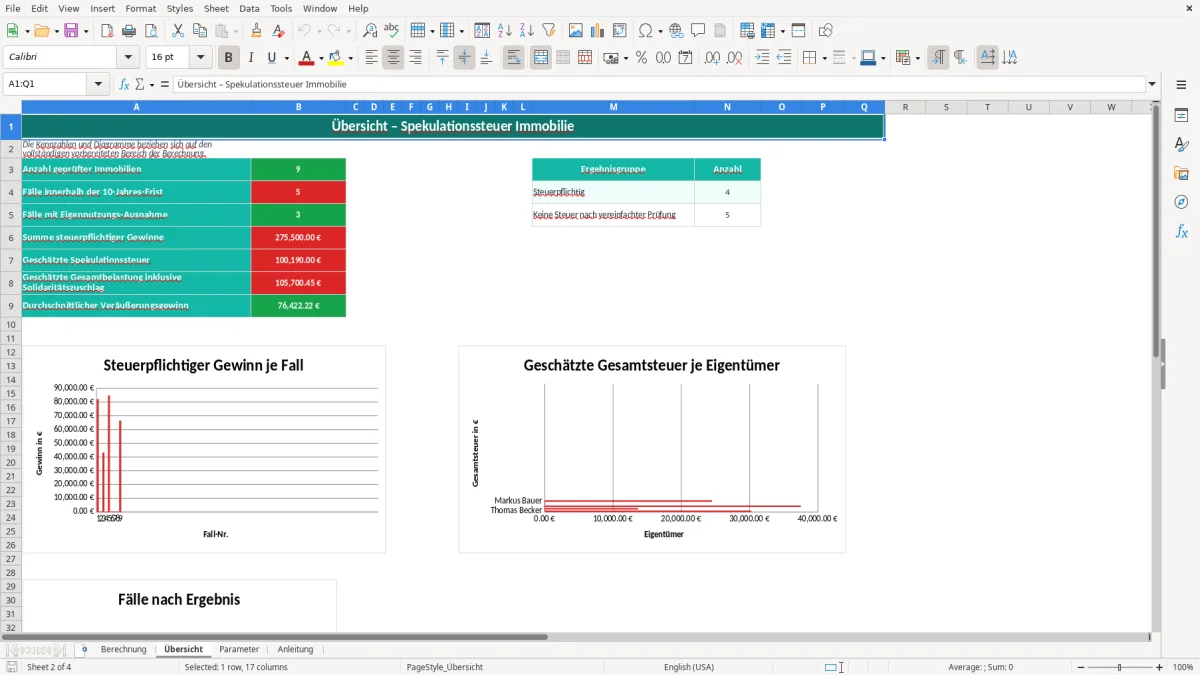1200x675 pixels.
Task: Toggle Italic formatting
Action: click(251, 58)
